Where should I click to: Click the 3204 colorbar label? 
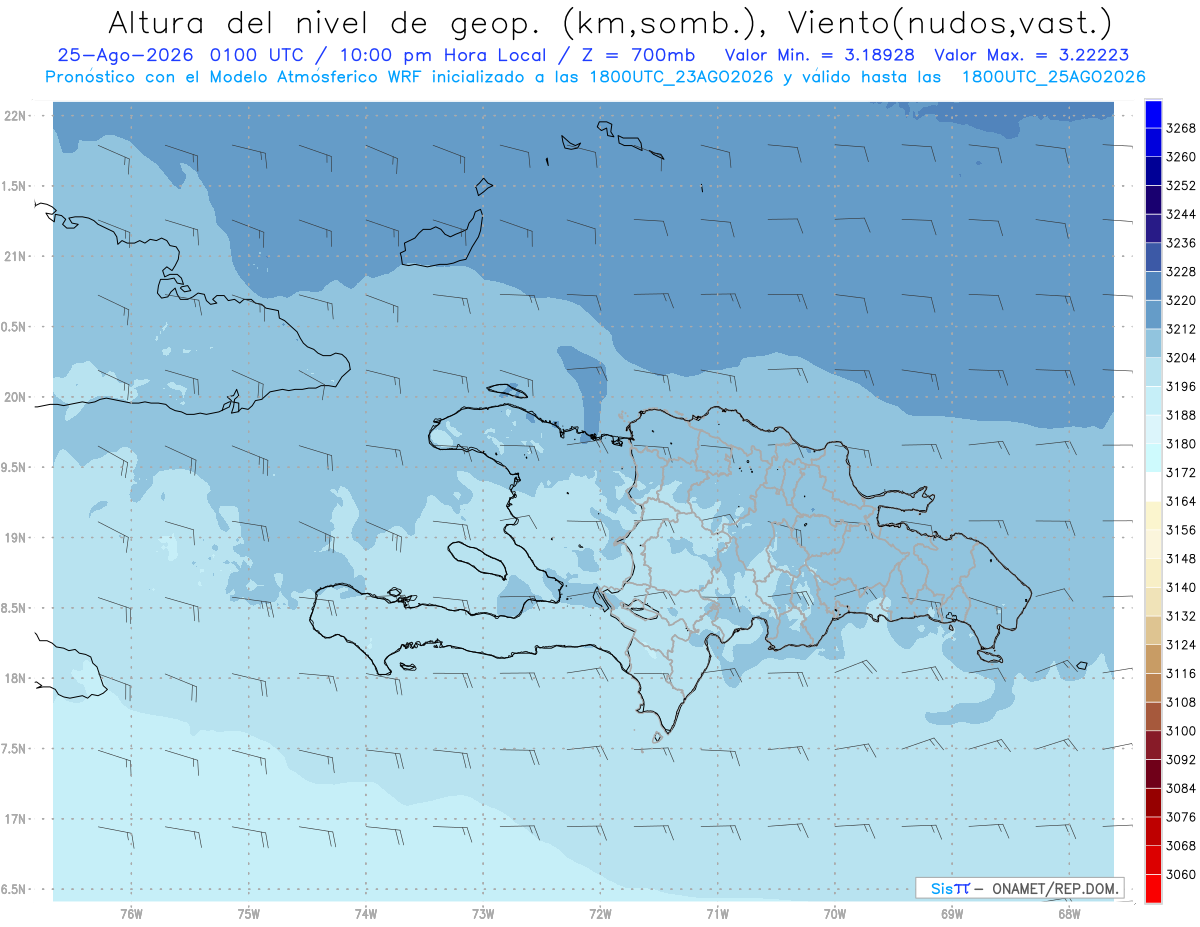click(1181, 358)
